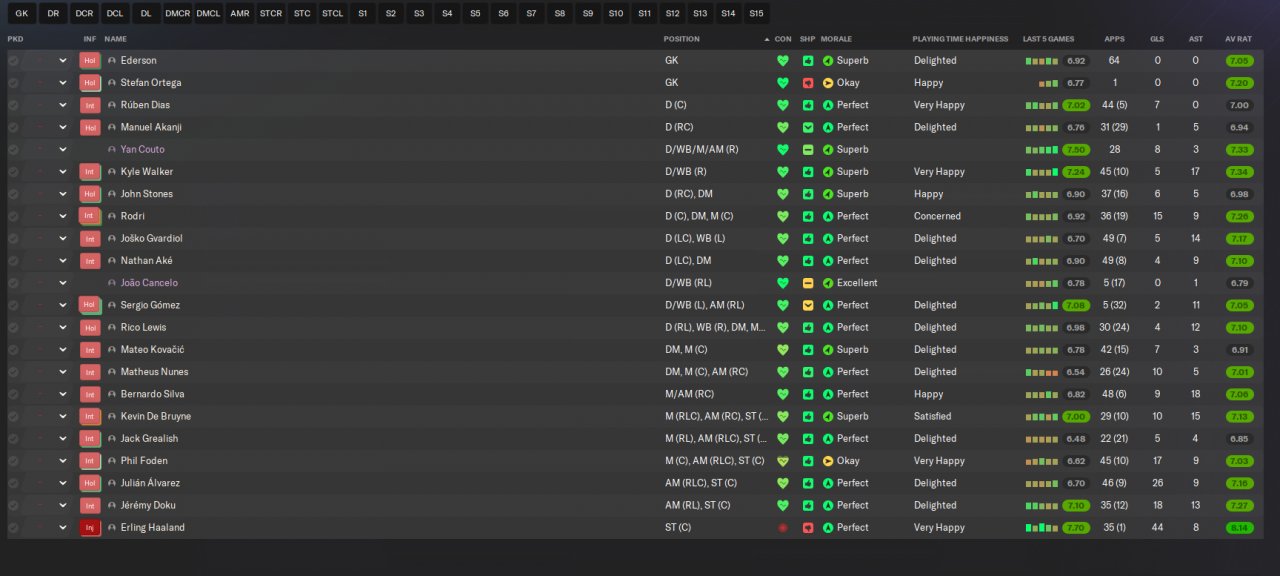Image resolution: width=1280 pixels, height=576 pixels.
Task: Click Julián Álvarez's 'Hol' status icon
Action: (89, 483)
